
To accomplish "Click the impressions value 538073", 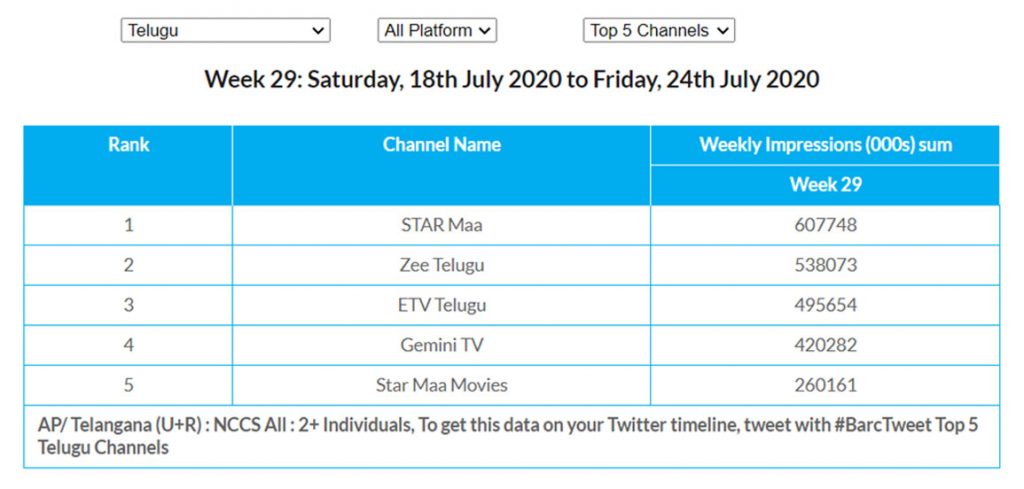I will (825, 265).
